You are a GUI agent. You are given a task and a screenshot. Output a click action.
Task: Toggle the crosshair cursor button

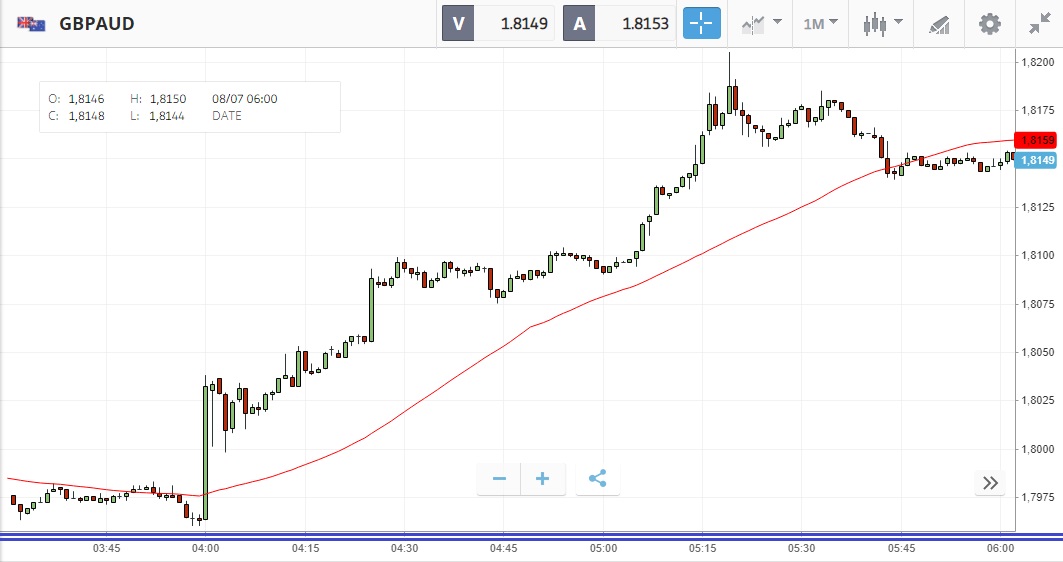701,23
